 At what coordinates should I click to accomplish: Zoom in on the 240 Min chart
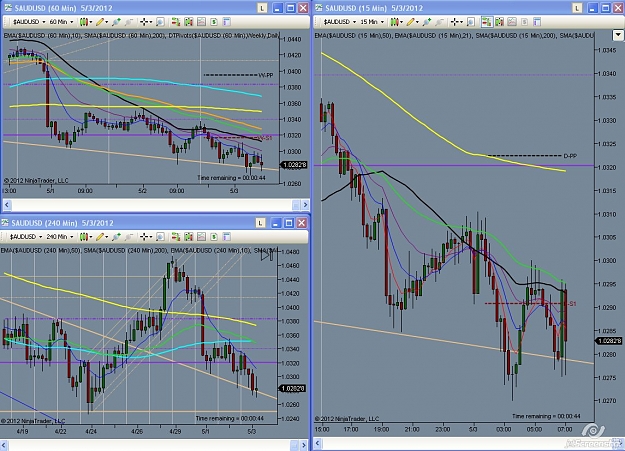(x=116, y=237)
